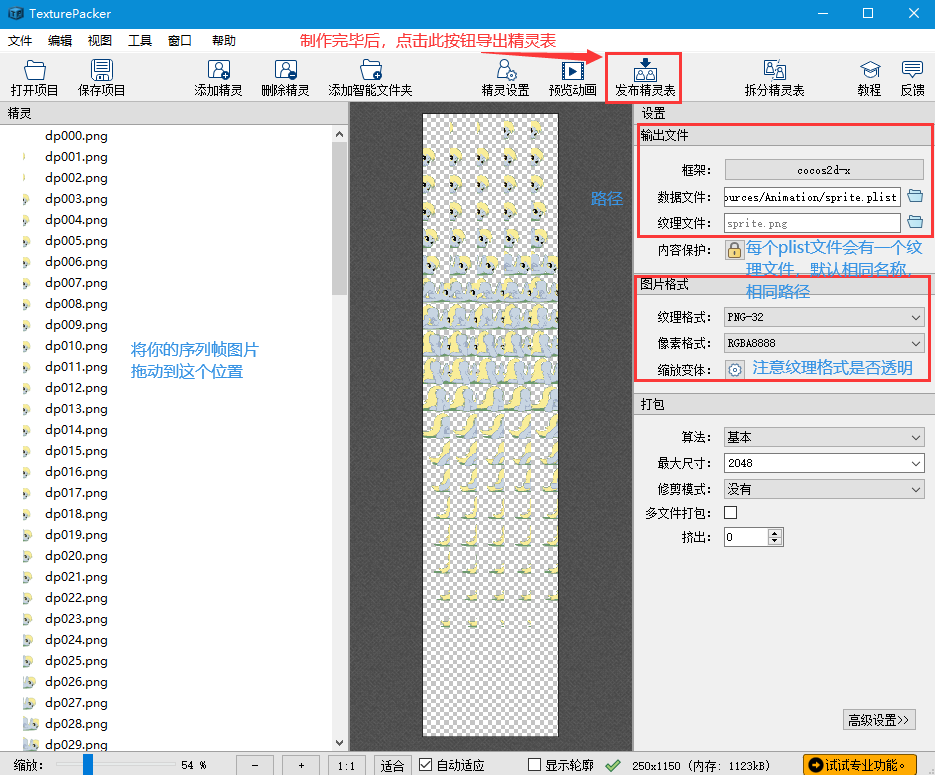Select dp015.png in the sprite list
The image size is (935, 775).
pyautogui.click(x=76, y=450)
